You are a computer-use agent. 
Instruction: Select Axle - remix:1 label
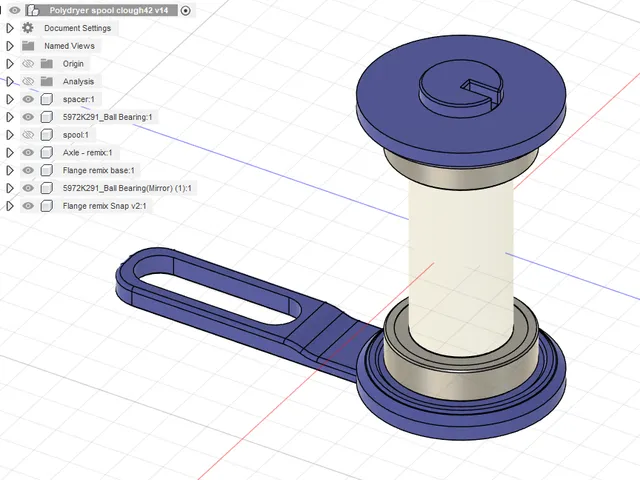coord(87,153)
